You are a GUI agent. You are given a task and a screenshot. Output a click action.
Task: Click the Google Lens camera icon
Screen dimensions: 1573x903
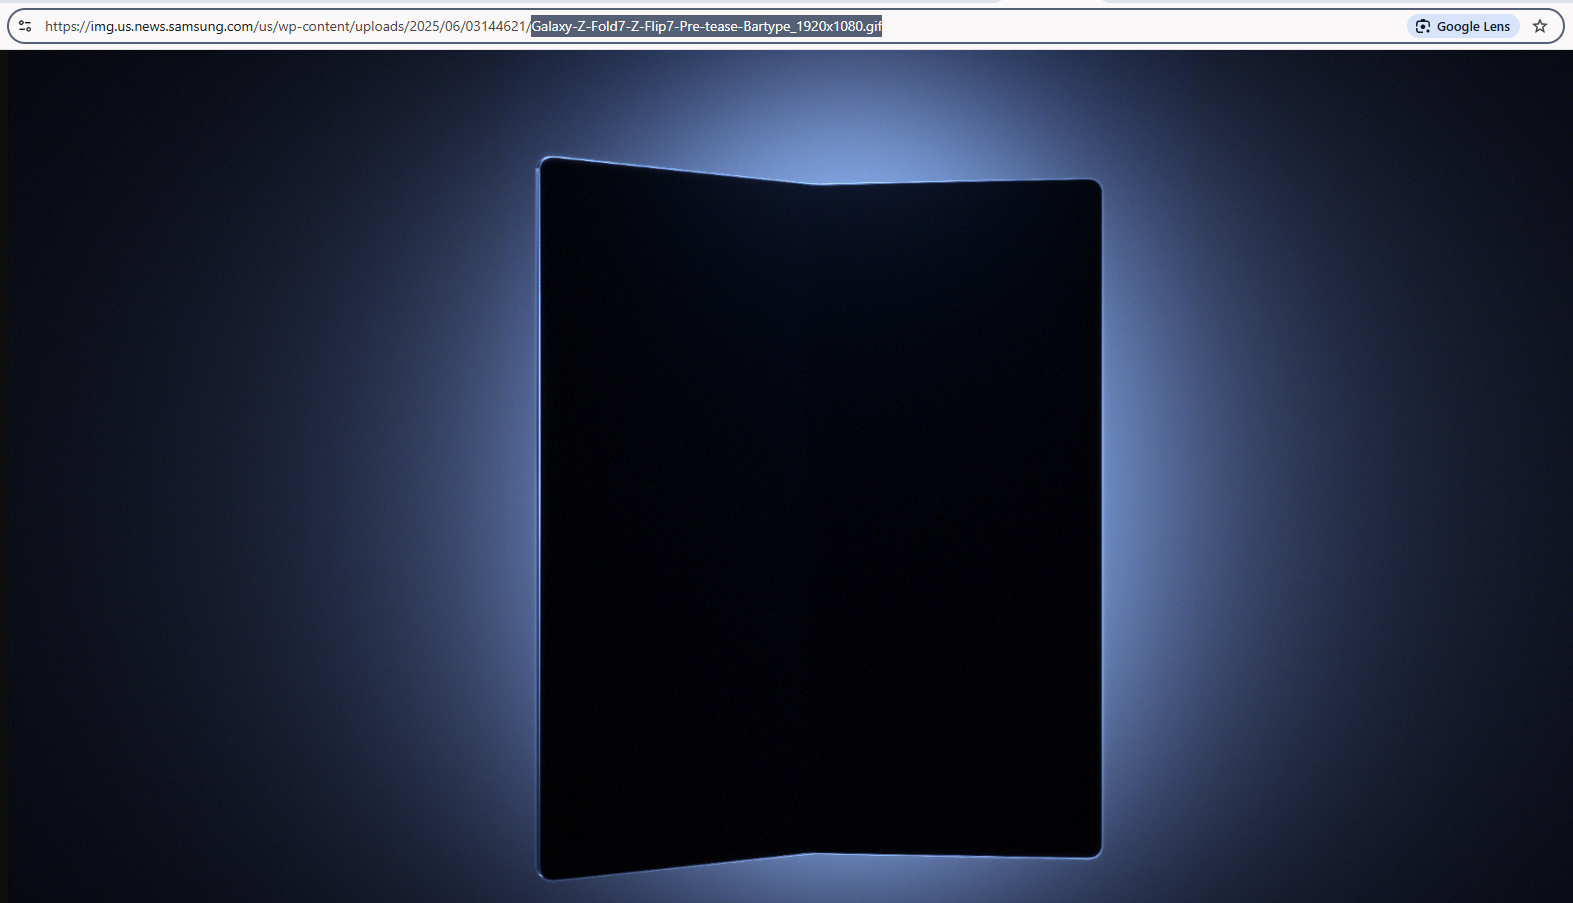1423,26
